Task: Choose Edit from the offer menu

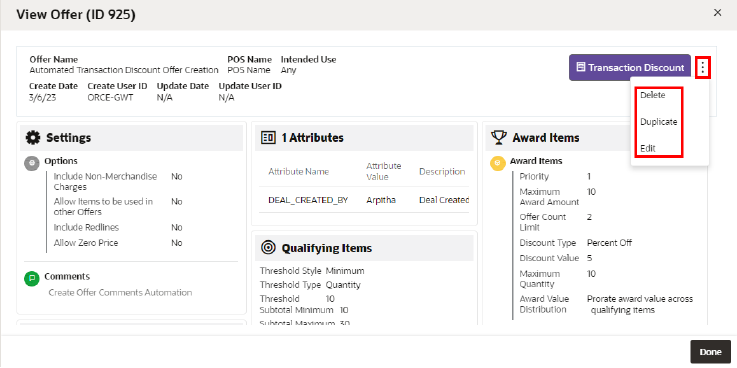Action: tap(648, 149)
